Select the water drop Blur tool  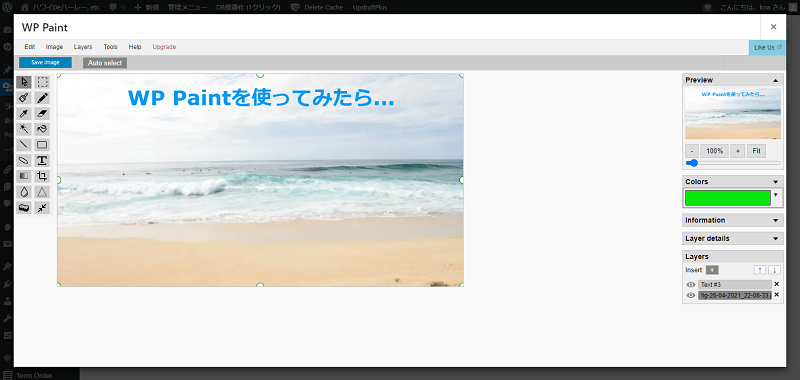tap(24, 192)
